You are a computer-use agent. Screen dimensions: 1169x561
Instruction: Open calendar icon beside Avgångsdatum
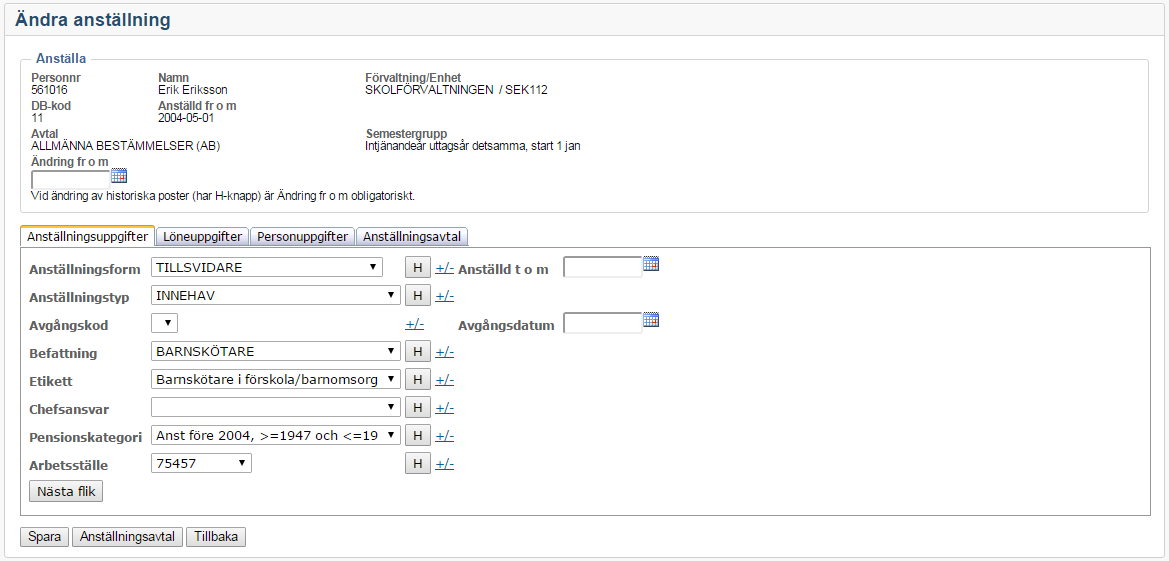click(x=651, y=321)
